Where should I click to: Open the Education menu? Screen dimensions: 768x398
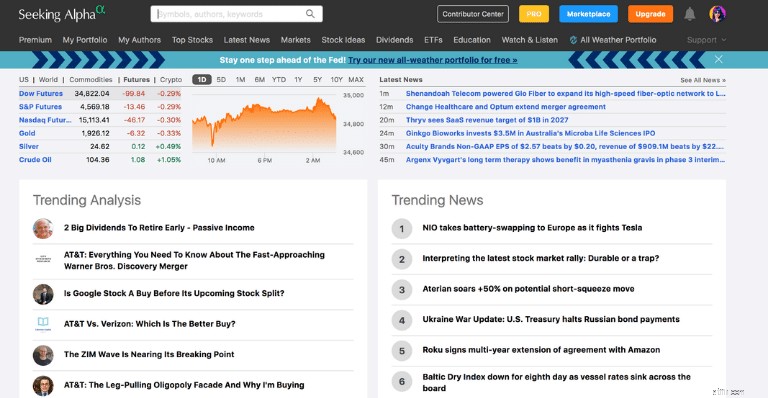click(472, 40)
